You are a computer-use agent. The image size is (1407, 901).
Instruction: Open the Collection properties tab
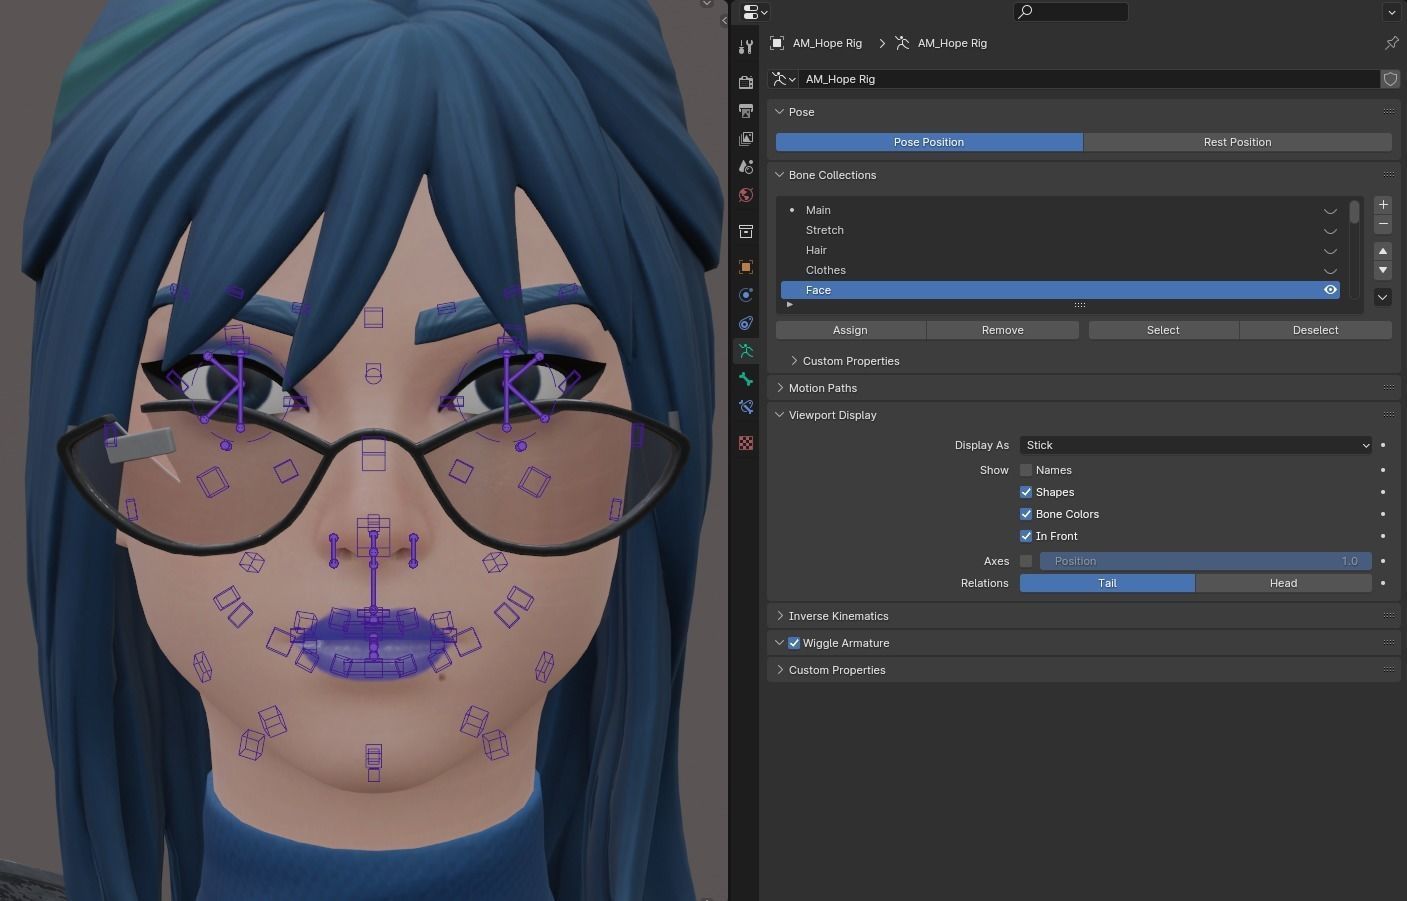[x=746, y=231]
